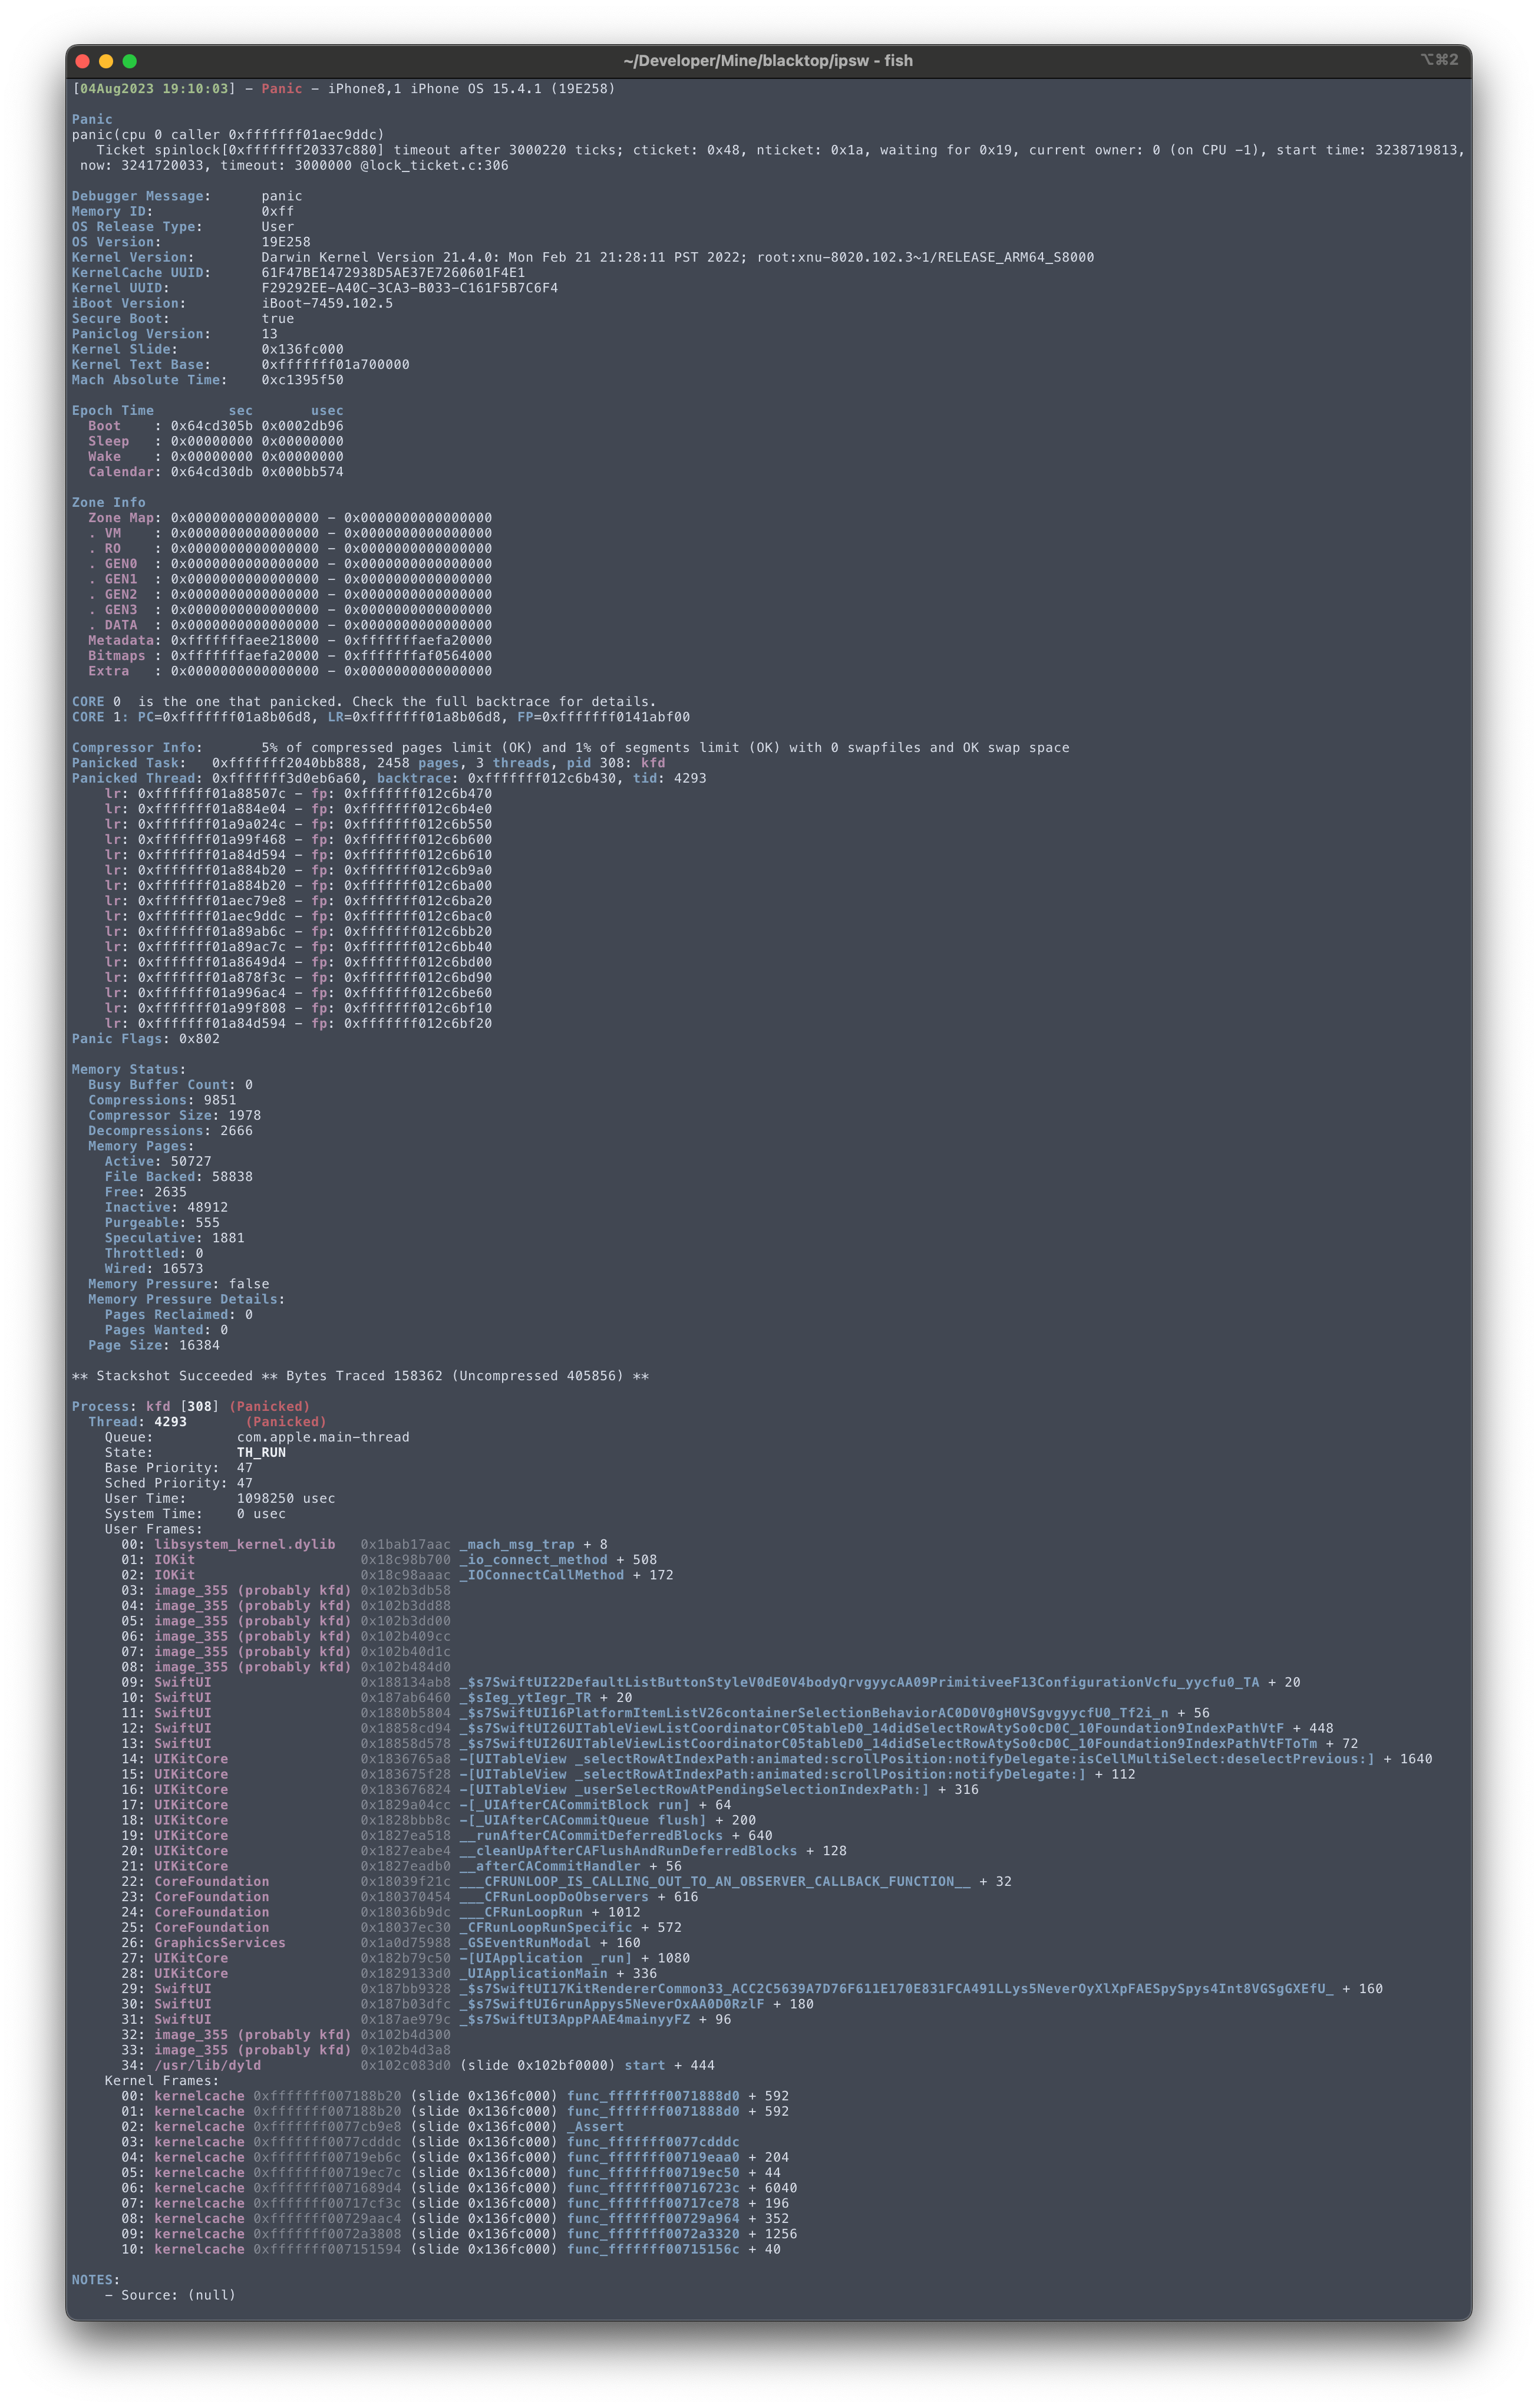Click the timestamp '[04Aug2023 19:10:03]'
1538x2408 pixels.
click(x=154, y=89)
